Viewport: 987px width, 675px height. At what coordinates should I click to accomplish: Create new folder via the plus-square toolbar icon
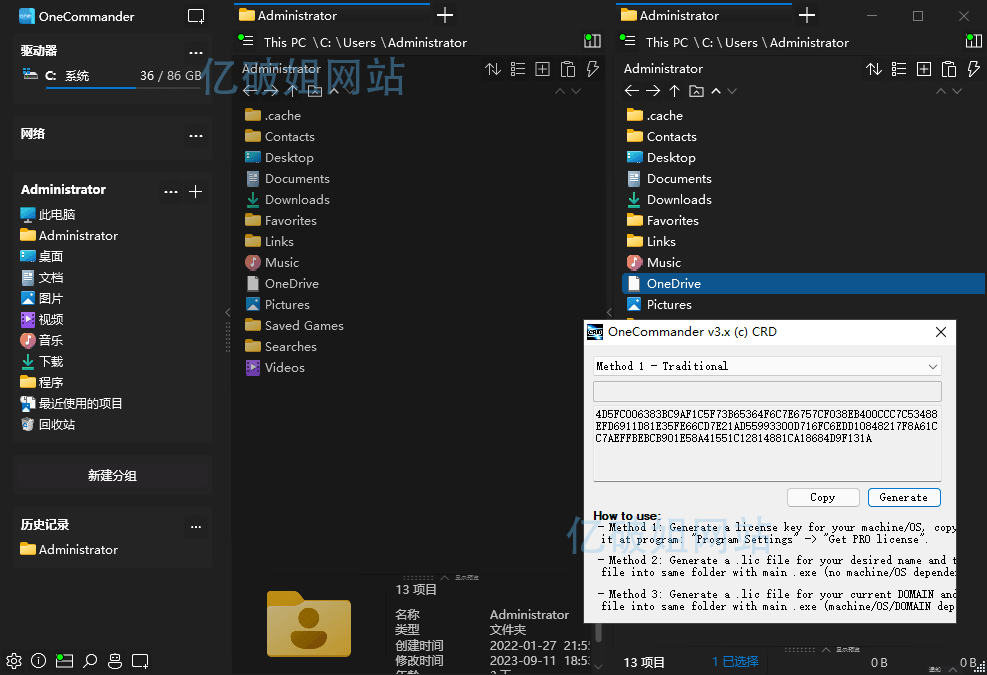pos(541,69)
